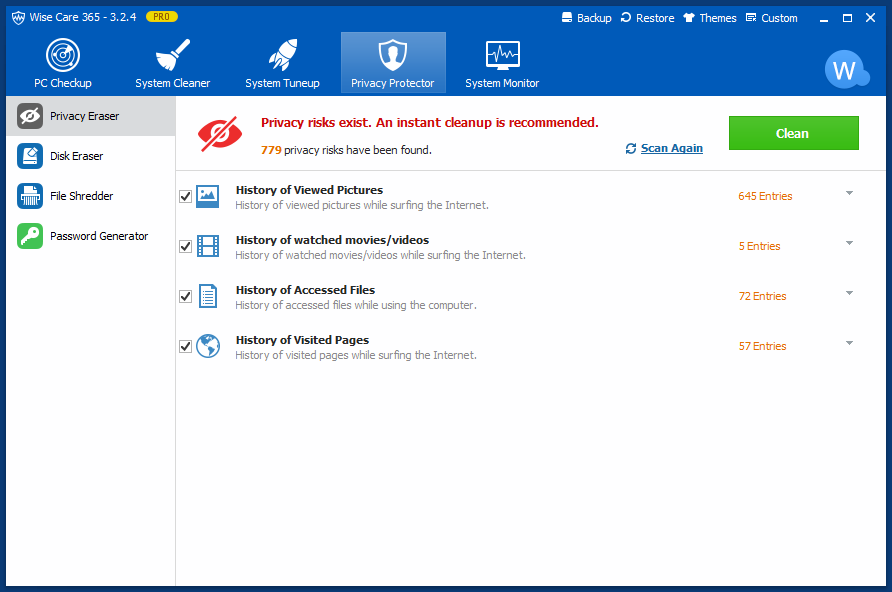Click the Wise Care 365 logo icon
This screenshot has width=892, height=592.
click(18, 18)
